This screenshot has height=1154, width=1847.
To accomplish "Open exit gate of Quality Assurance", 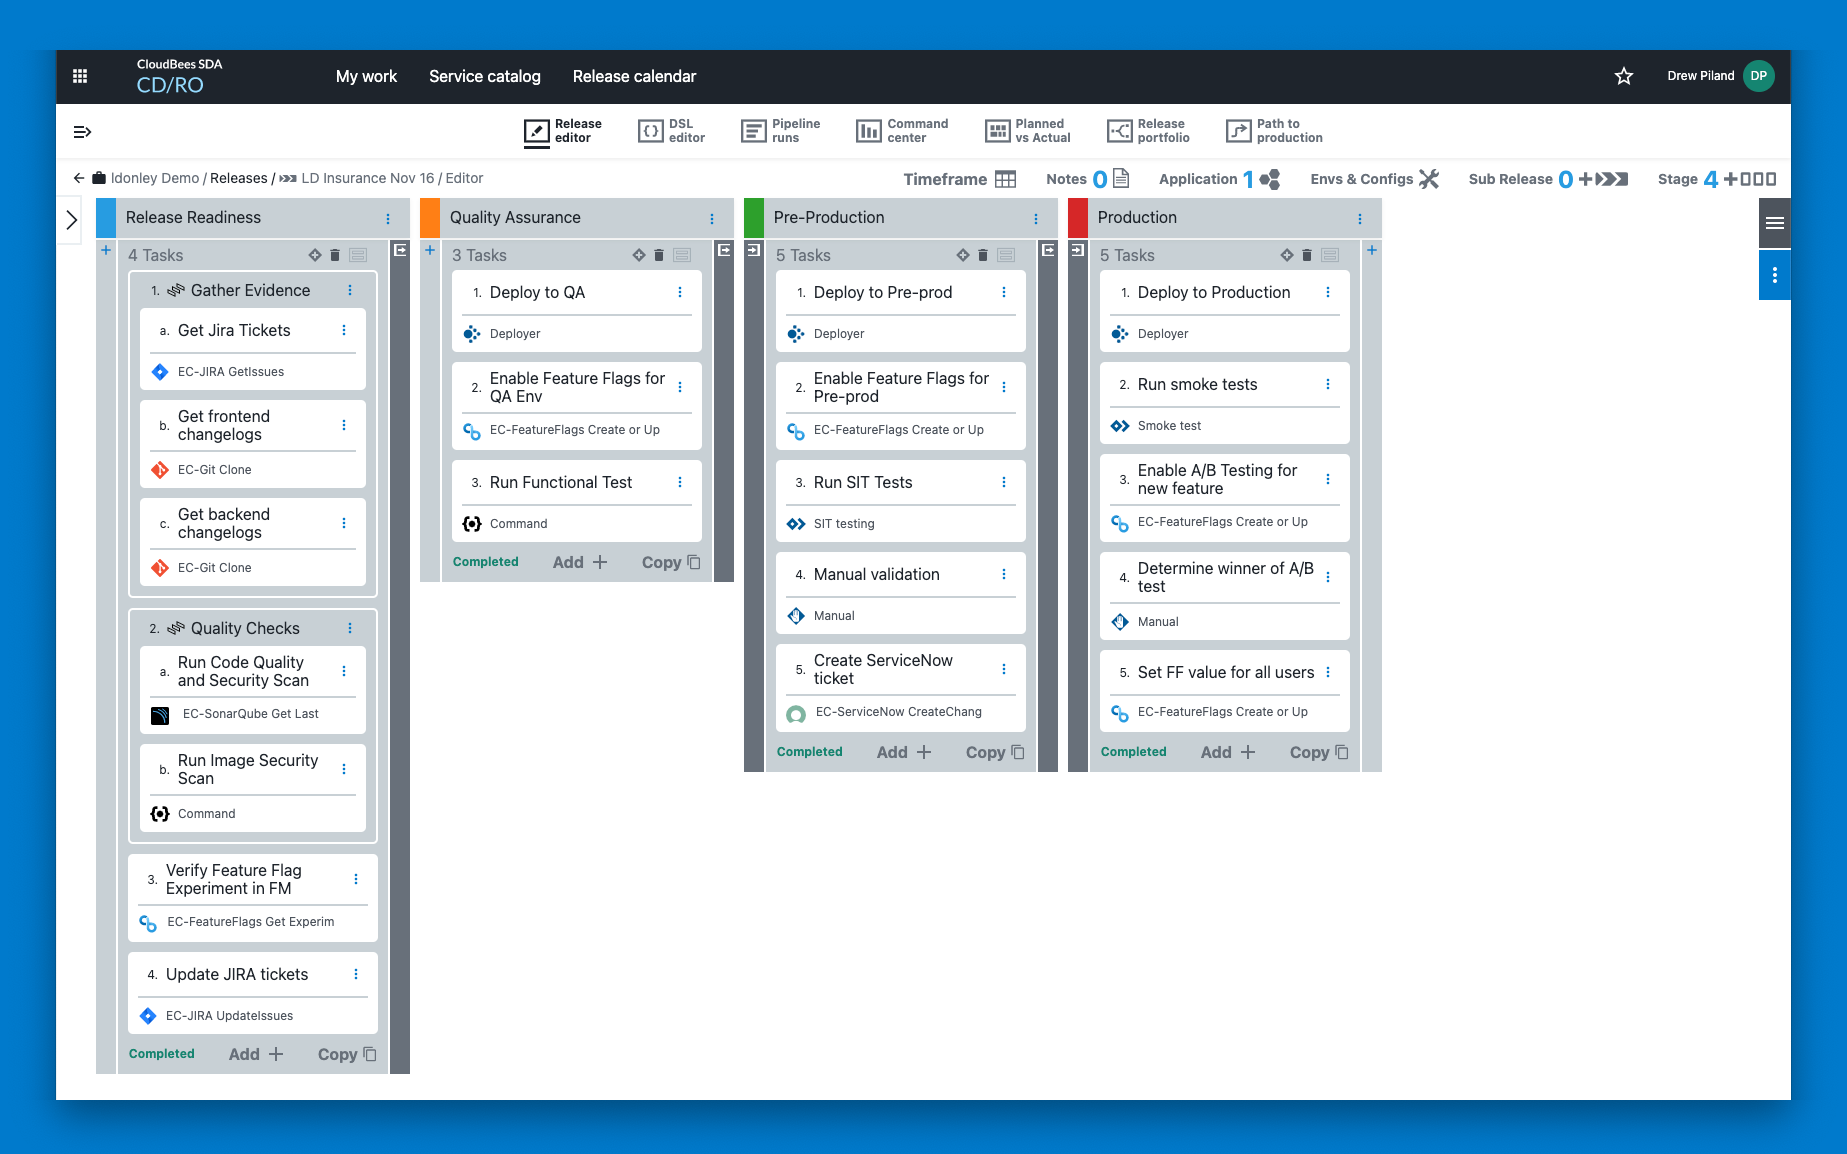I will tap(724, 250).
